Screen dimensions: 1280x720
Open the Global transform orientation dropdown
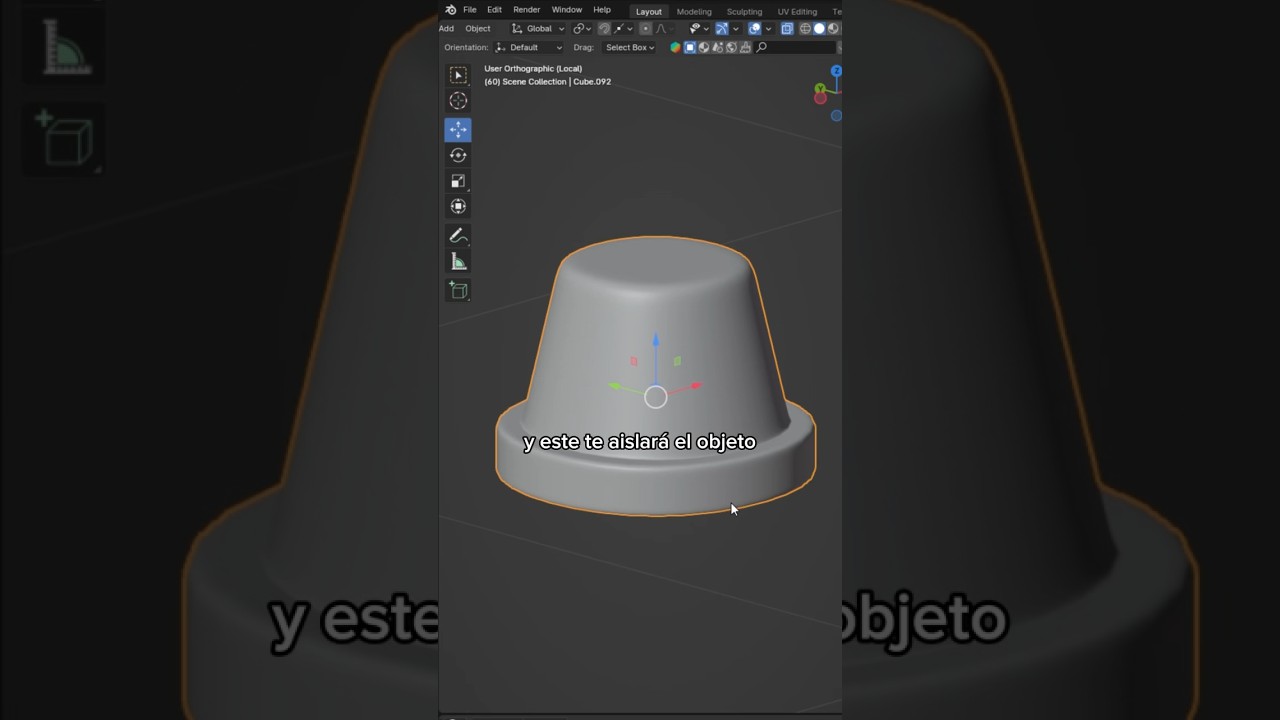(x=537, y=29)
